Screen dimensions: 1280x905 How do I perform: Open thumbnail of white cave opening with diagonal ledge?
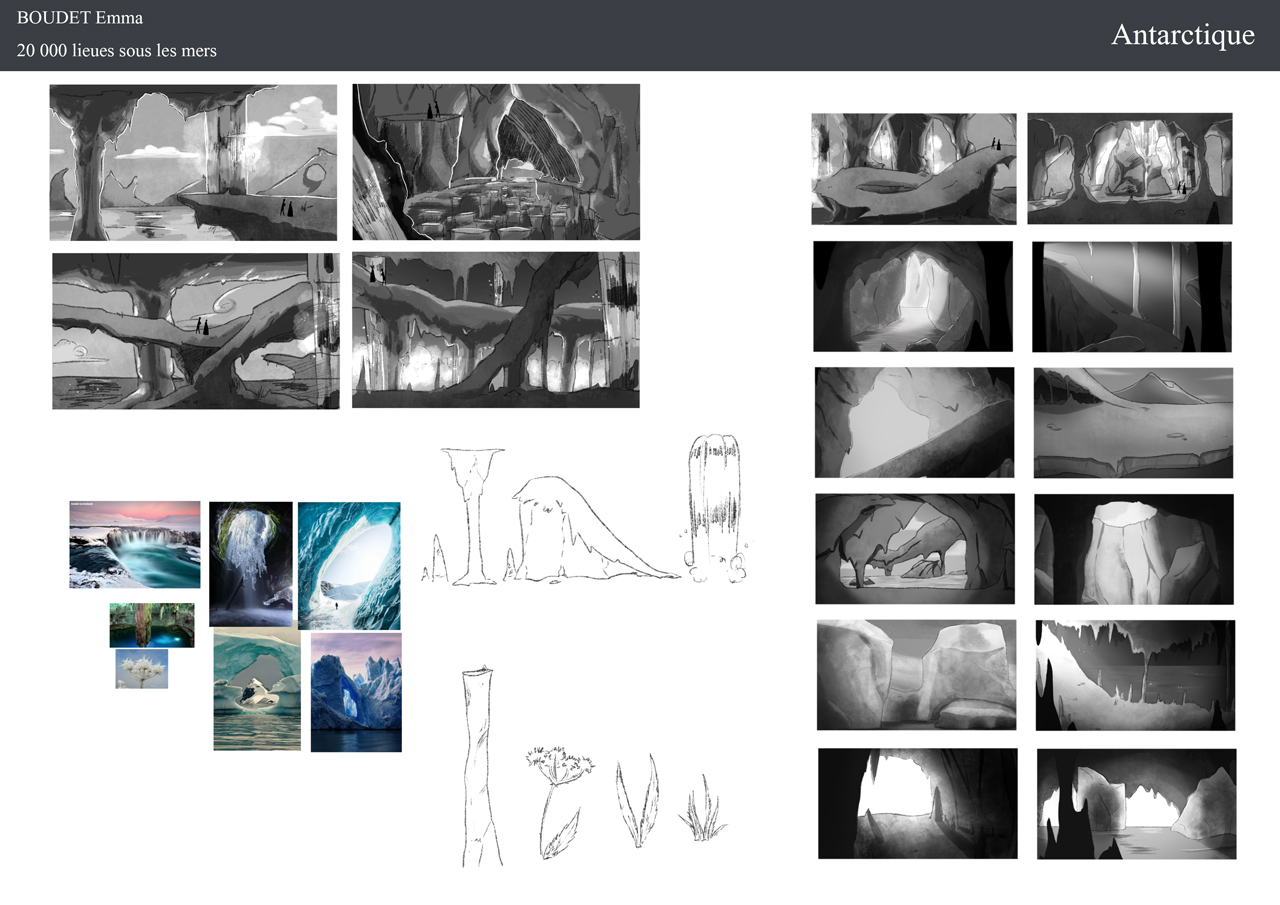point(914,422)
